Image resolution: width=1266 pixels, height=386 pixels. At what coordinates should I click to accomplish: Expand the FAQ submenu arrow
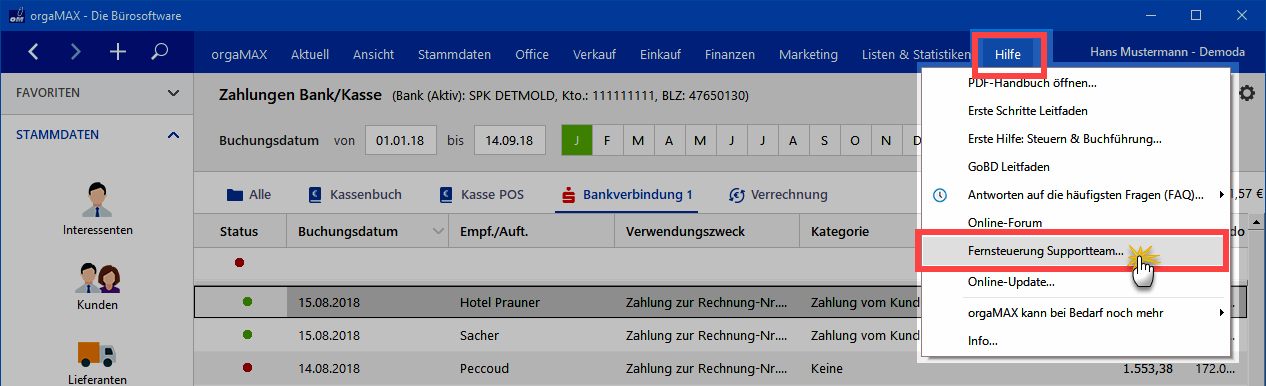click(x=1221, y=195)
